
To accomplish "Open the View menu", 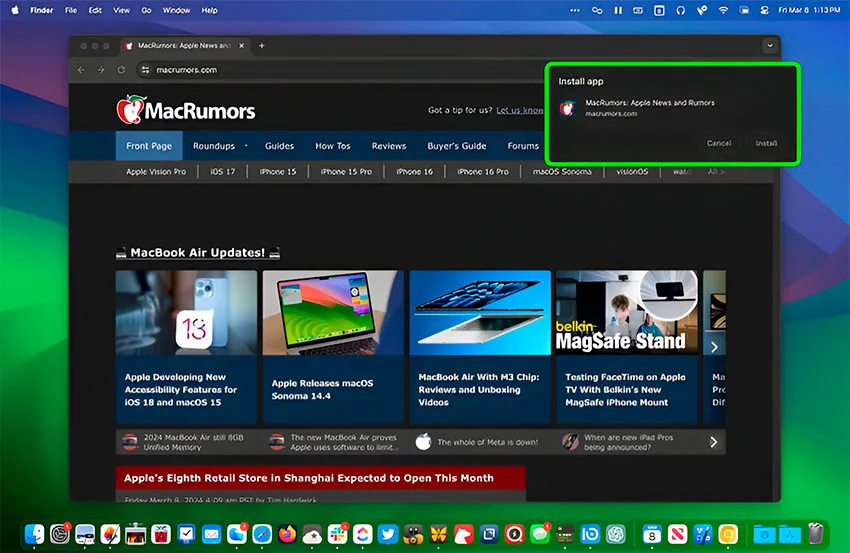I will coord(121,10).
